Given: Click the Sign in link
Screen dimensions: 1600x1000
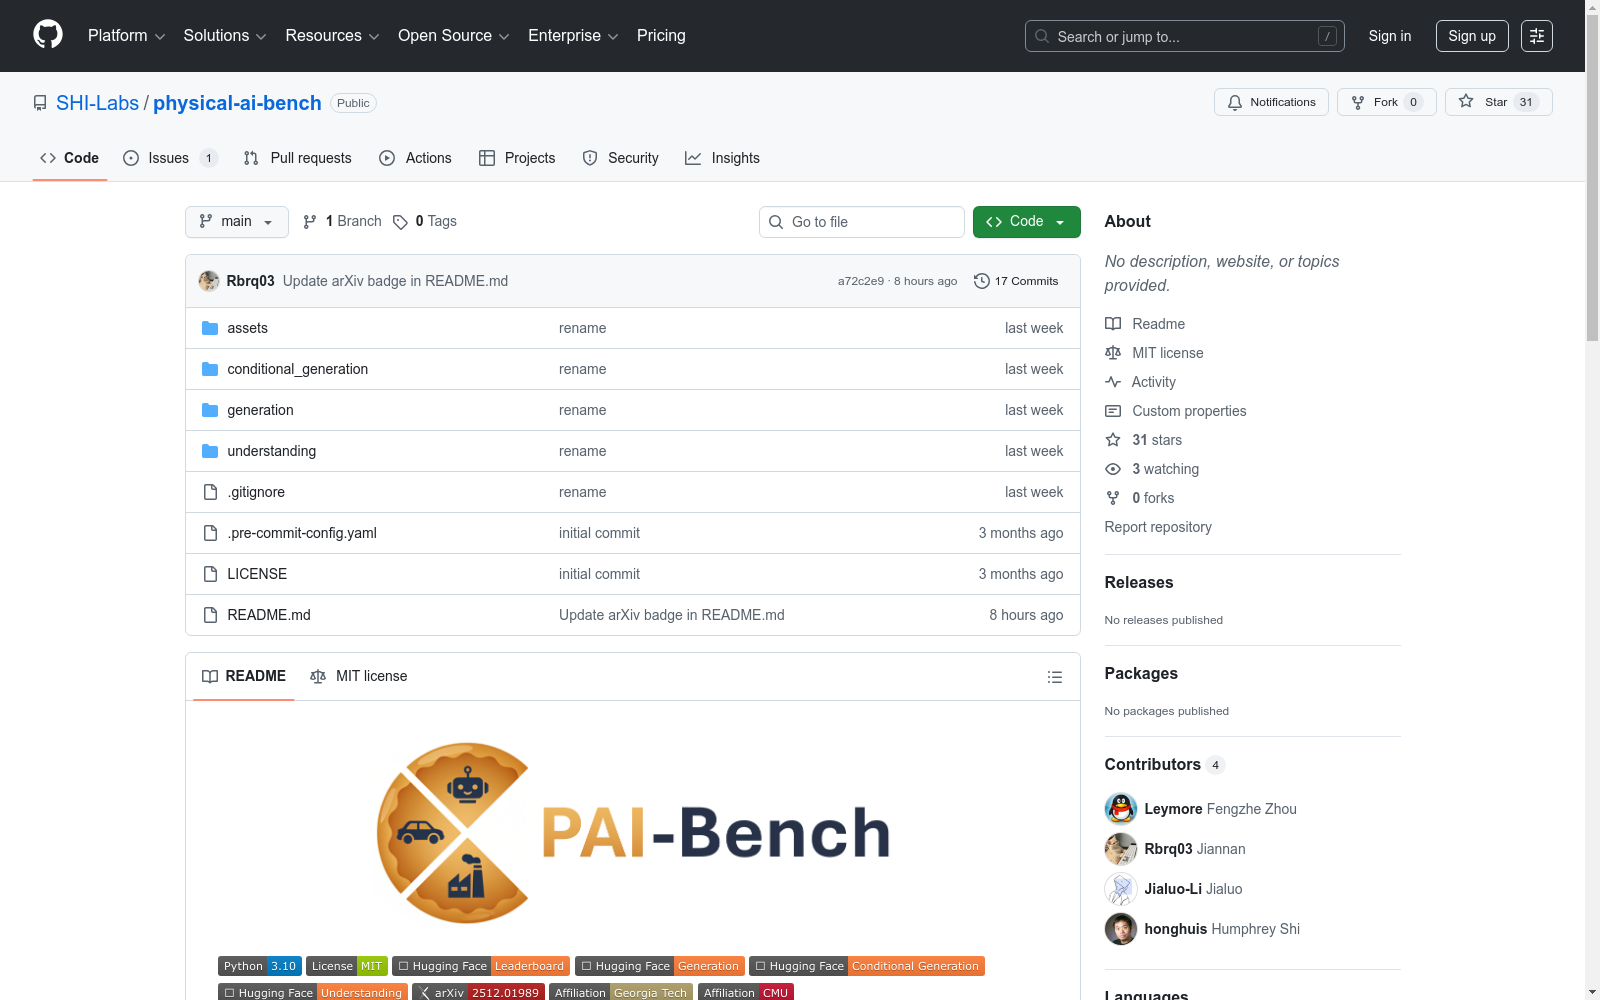Looking at the screenshot, I should click(x=1390, y=36).
